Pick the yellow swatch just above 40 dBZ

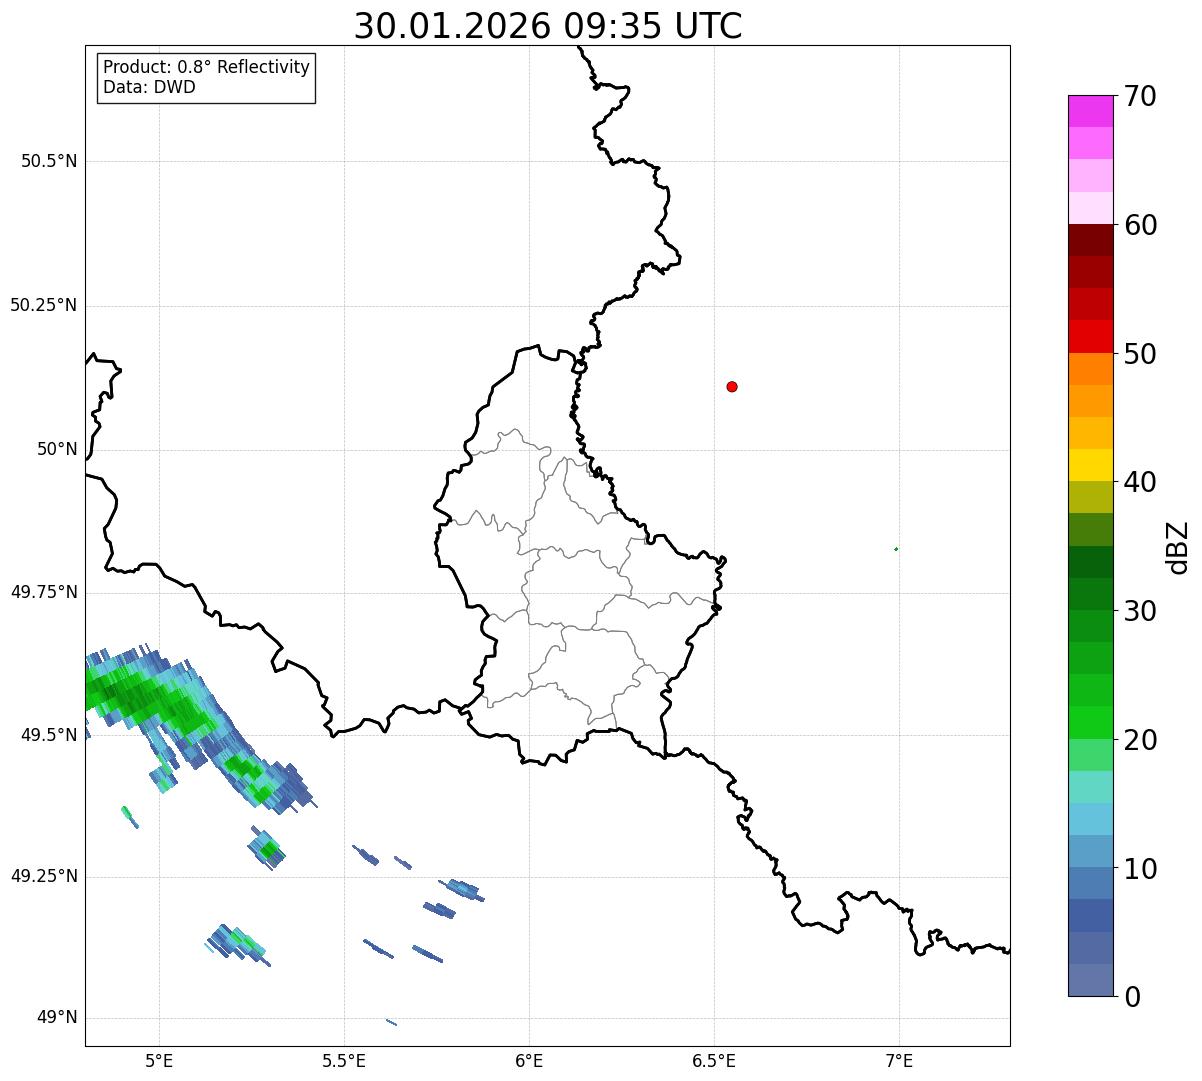[1090, 466]
